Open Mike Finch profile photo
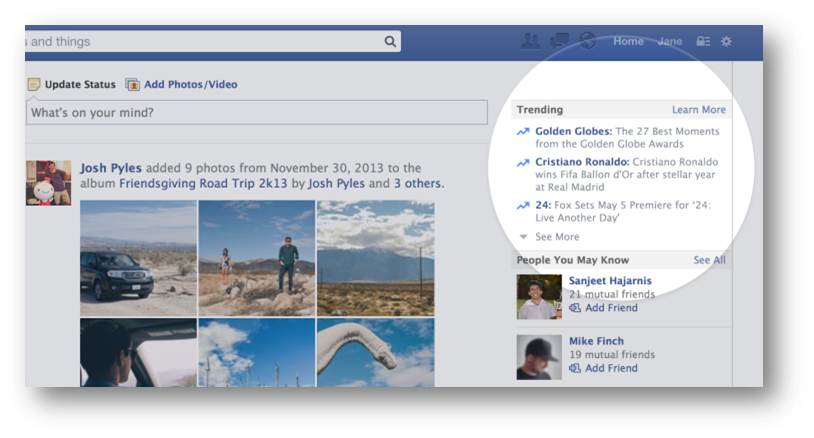Screen dimensions: 814x438 coord(539,357)
